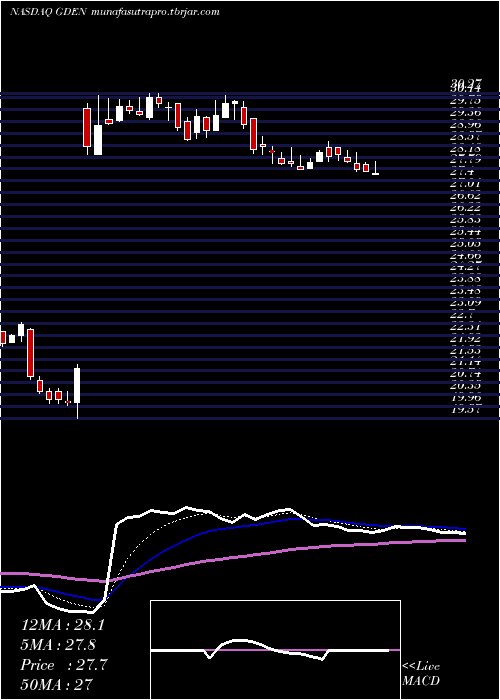This screenshot has width=500, height=700.
Task: Select the 50MA : 27 readout
Action: pos(57,684)
